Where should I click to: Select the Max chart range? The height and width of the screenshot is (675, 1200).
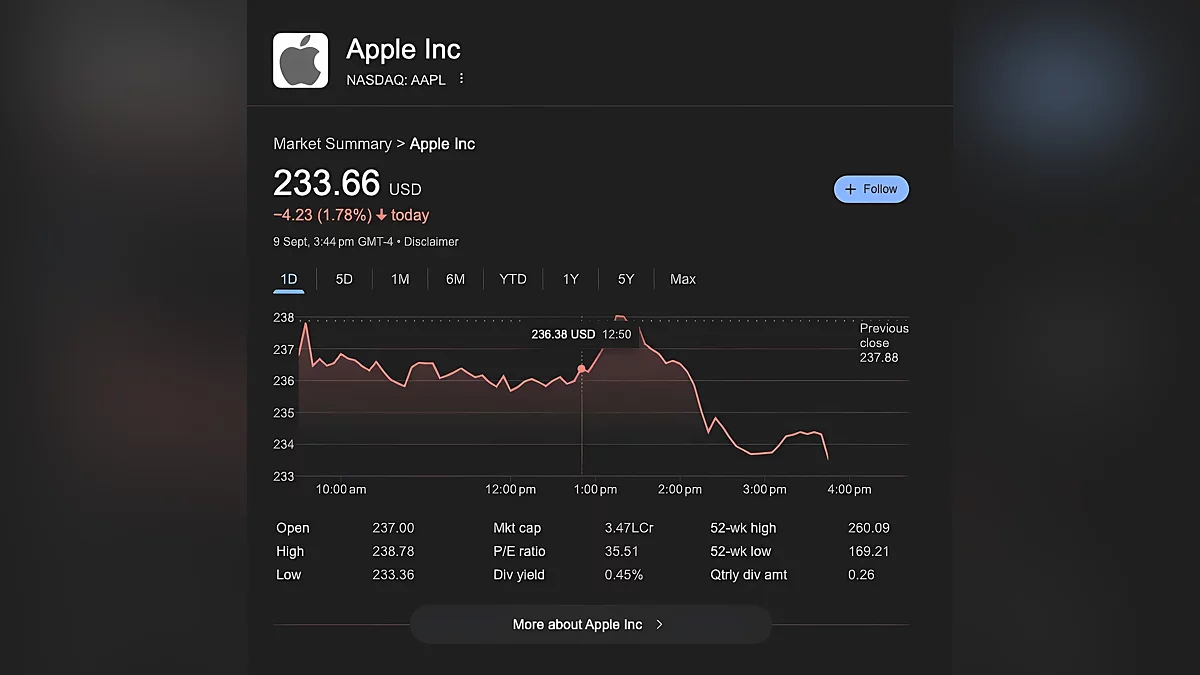[x=683, y=279]
